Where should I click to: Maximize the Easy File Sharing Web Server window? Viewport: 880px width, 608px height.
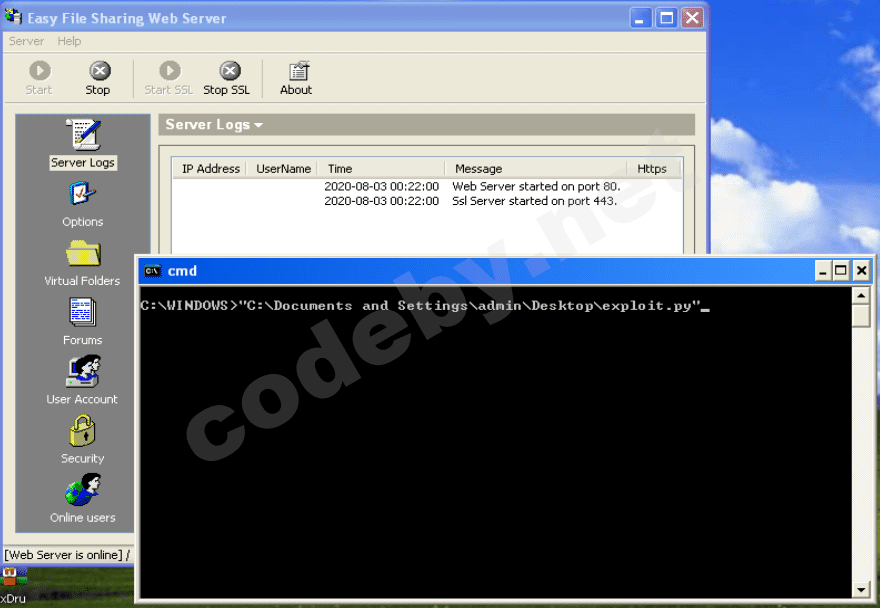tap(666, 18)
